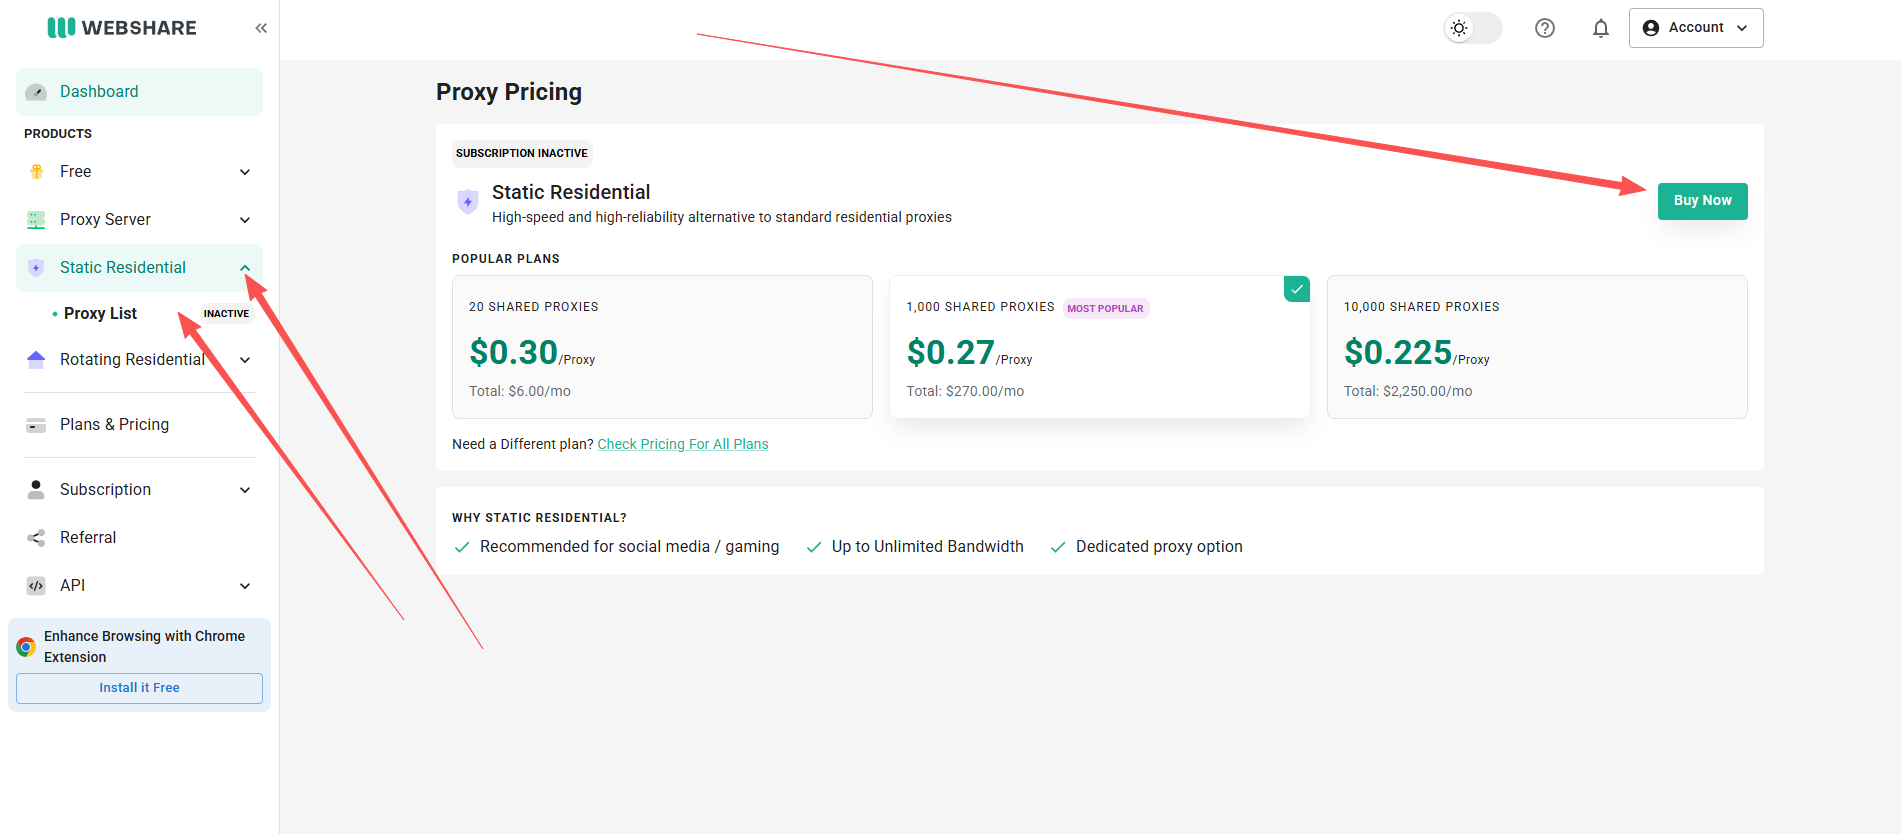Click the Referral share icon

point(36,538)
